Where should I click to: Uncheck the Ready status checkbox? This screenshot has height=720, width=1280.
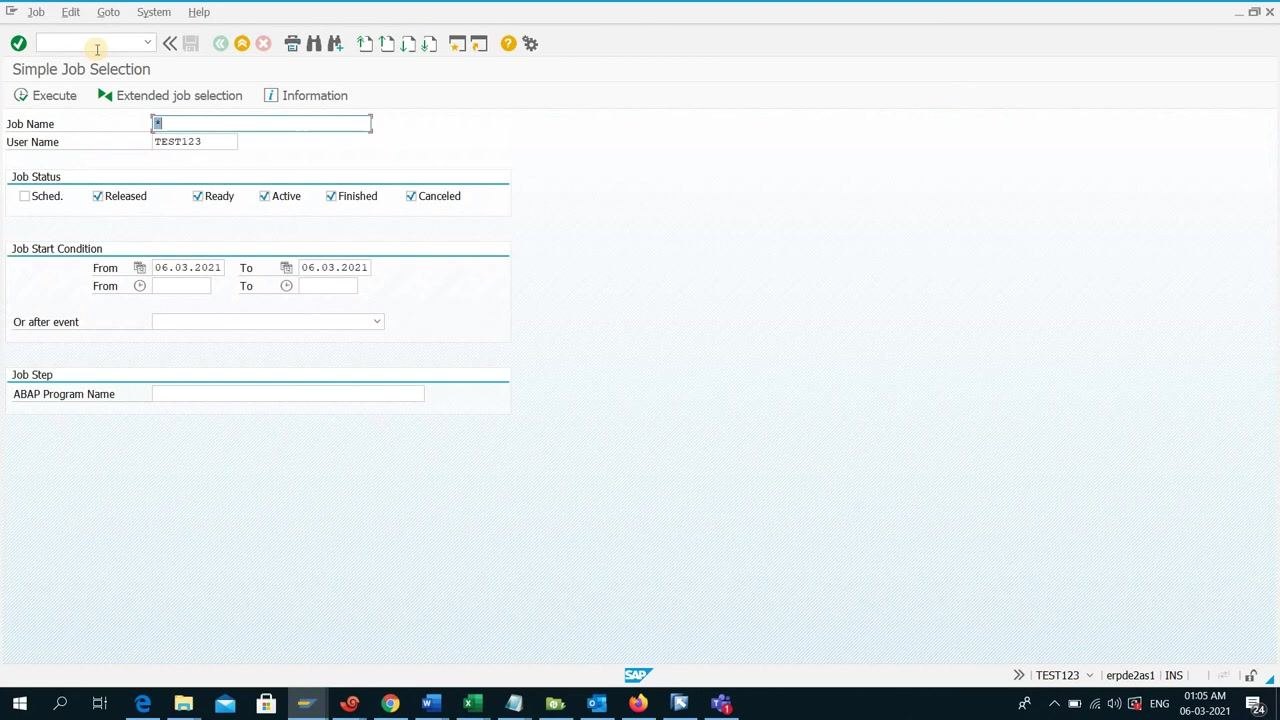click(x=197, y=196)
